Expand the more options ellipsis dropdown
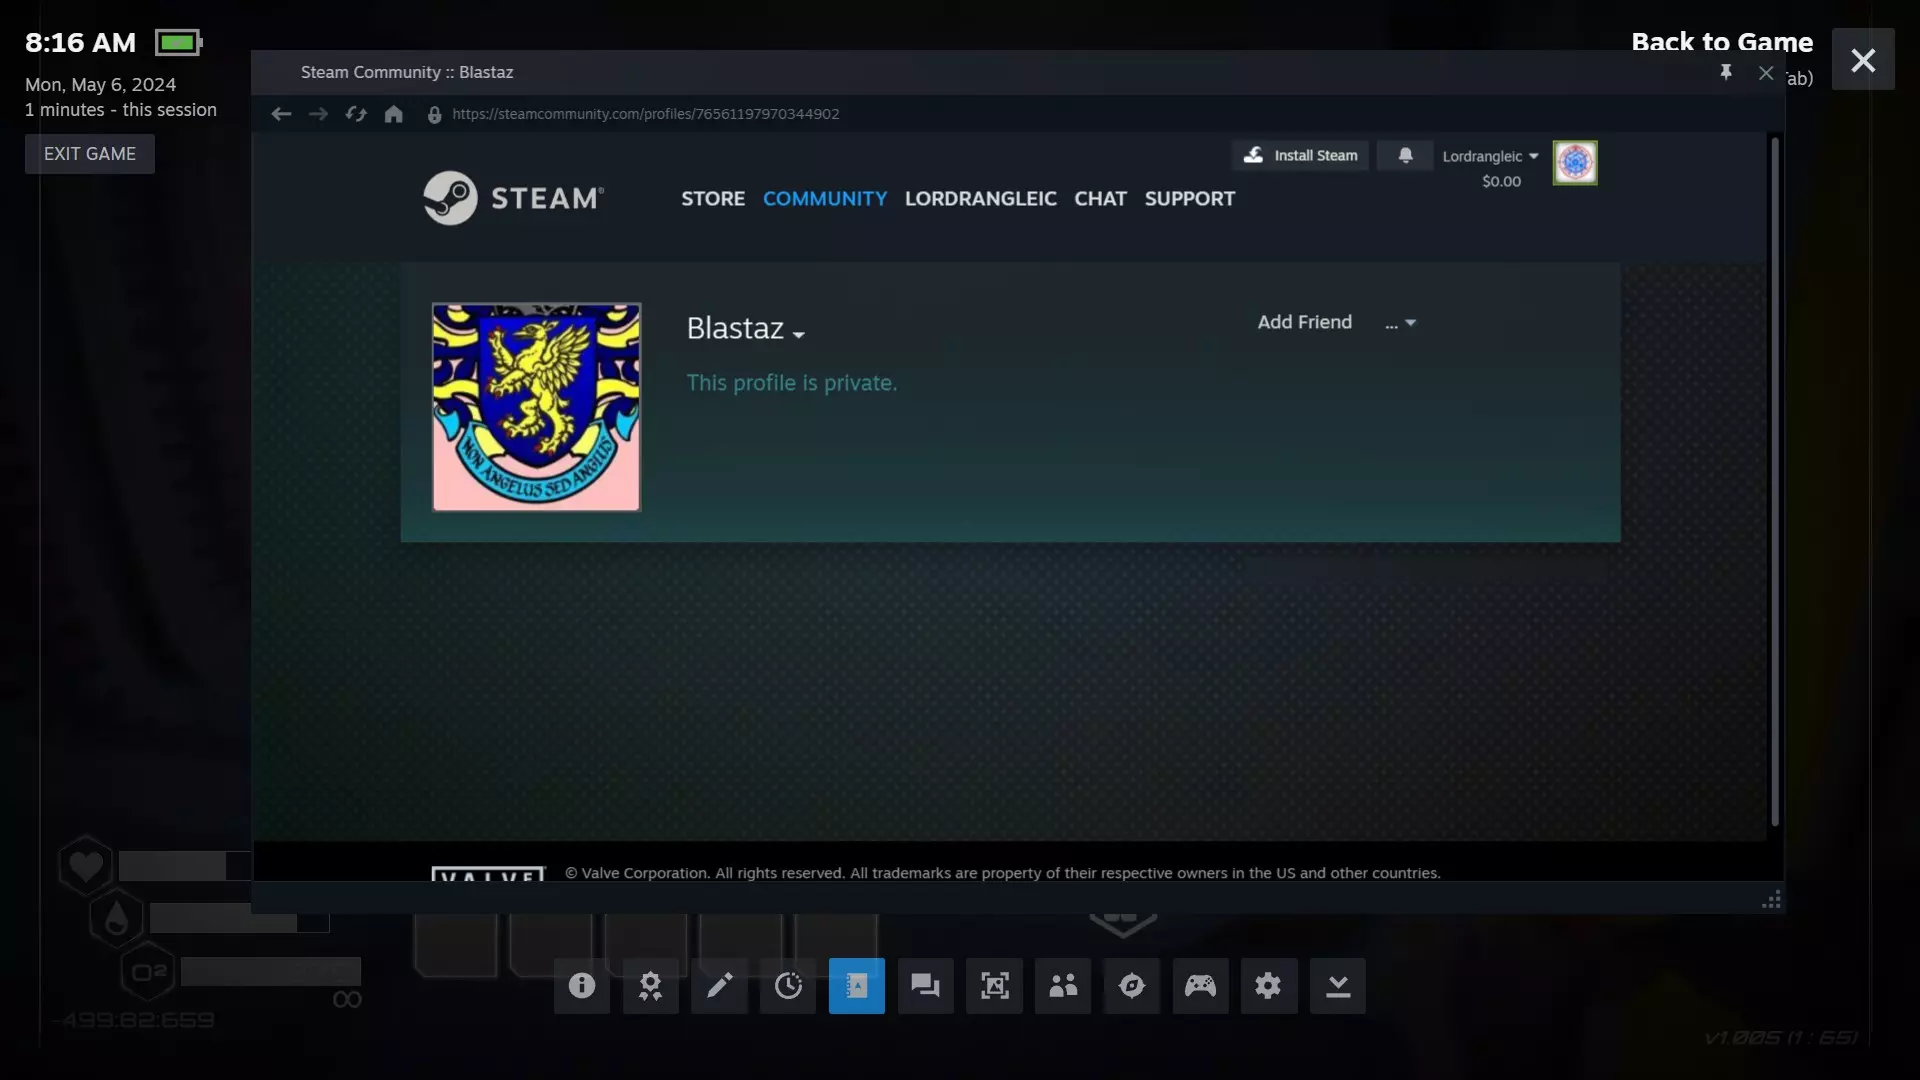 (1400, 323)
